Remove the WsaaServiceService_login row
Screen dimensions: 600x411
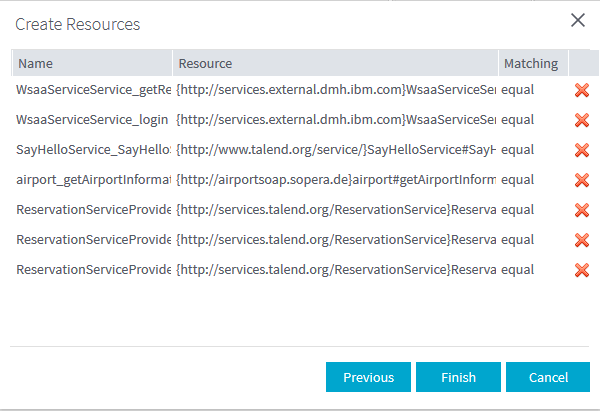click(x=581, y=121)
